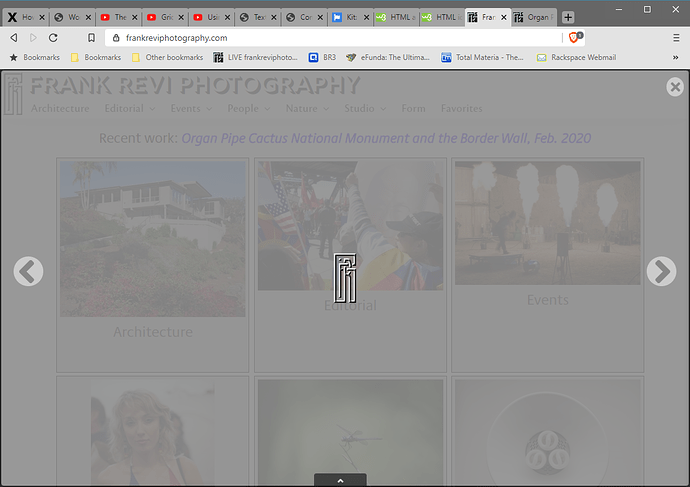
Task: Click the Favorites nav menu item
Action: point(462,108)
